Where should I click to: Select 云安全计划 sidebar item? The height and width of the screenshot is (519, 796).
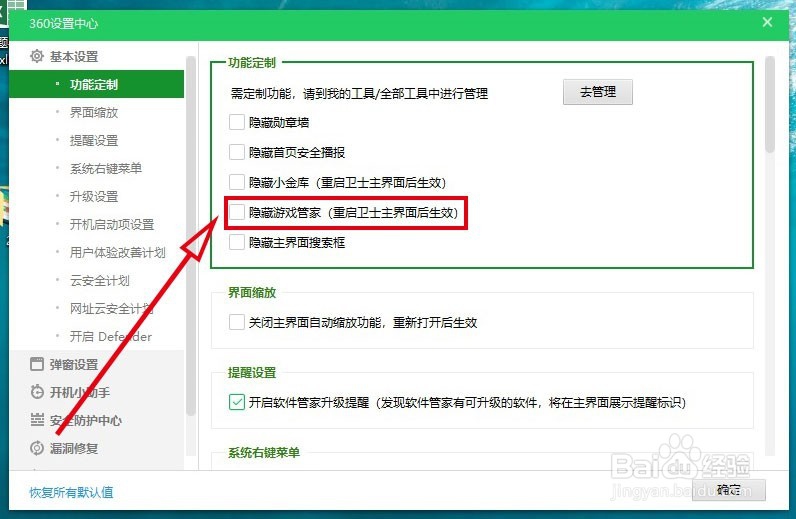click(x=100, y=280)
